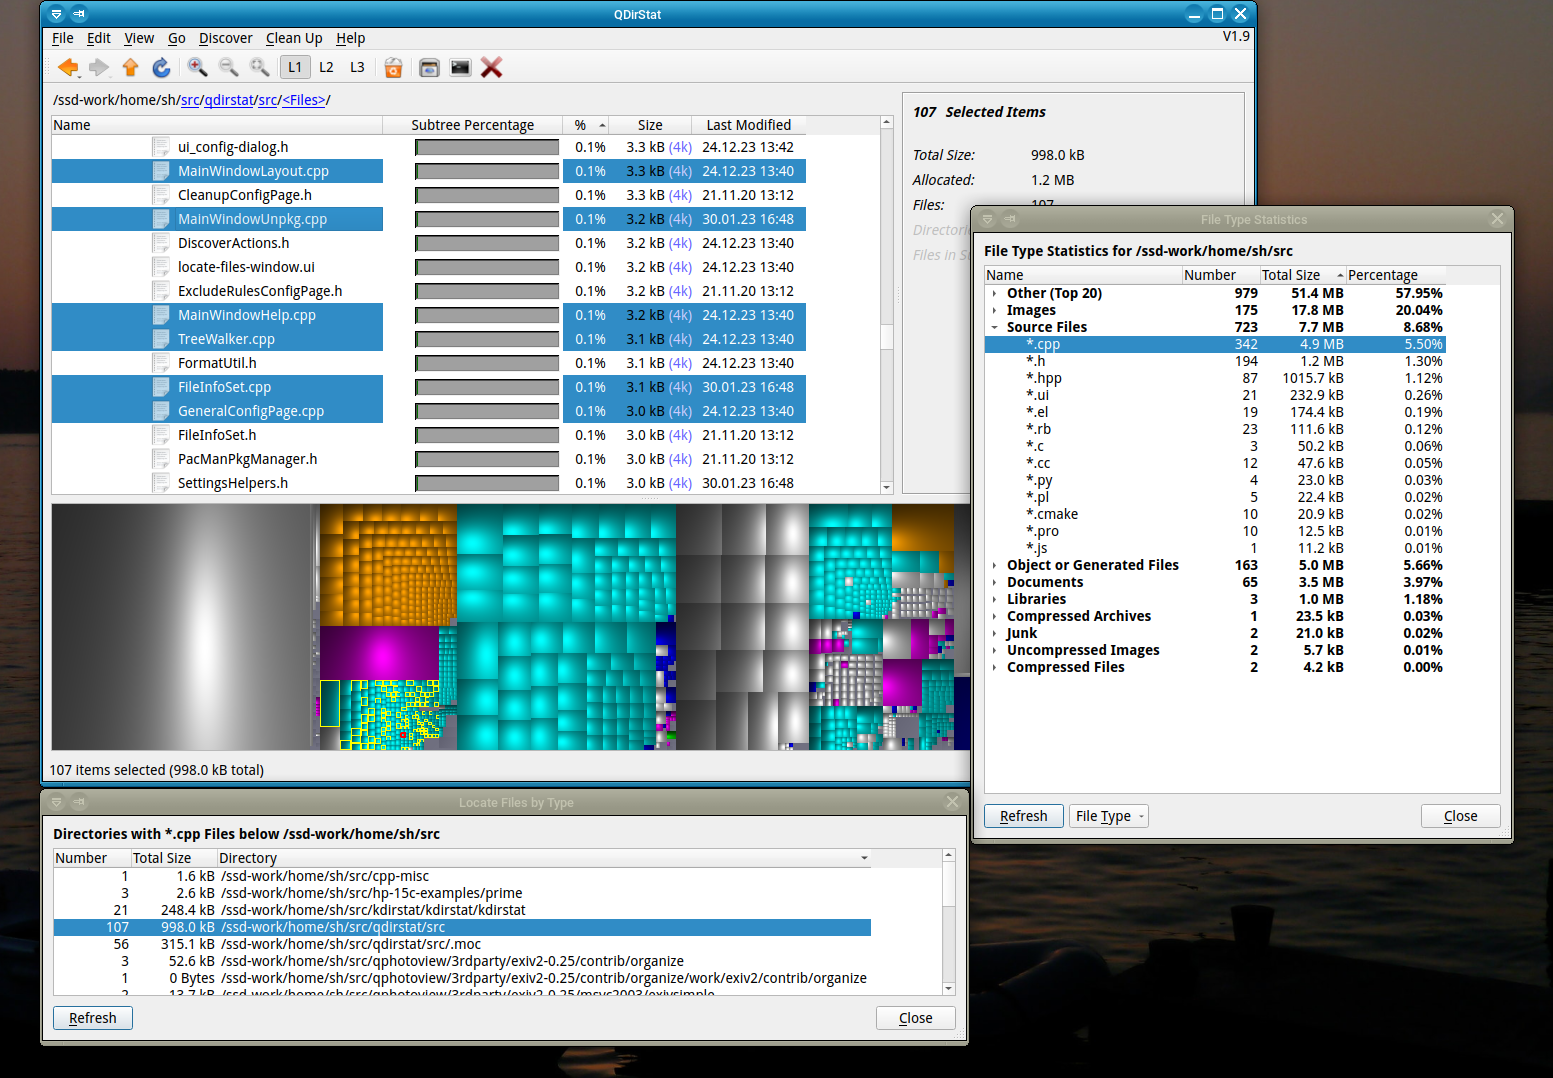Sort tree by Name column header

pyautogui.click(x=217, y=125)
